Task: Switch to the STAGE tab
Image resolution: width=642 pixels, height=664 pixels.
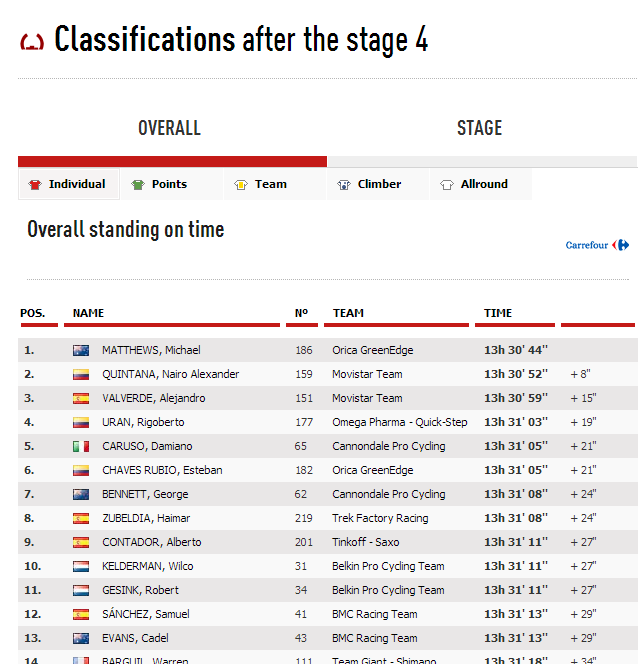Action: click(x=479, y=128)
